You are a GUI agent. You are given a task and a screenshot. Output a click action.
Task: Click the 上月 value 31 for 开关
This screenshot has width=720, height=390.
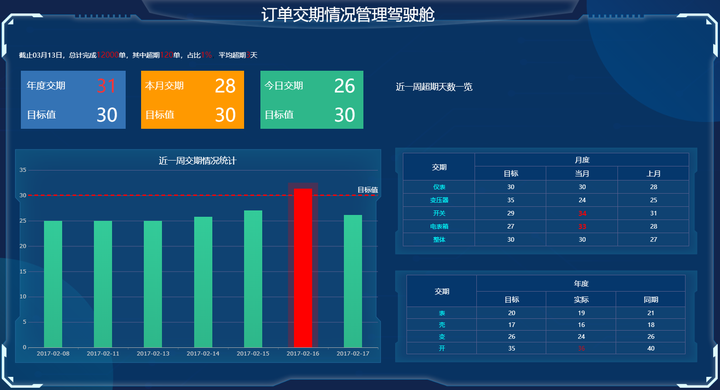point(653,213)
